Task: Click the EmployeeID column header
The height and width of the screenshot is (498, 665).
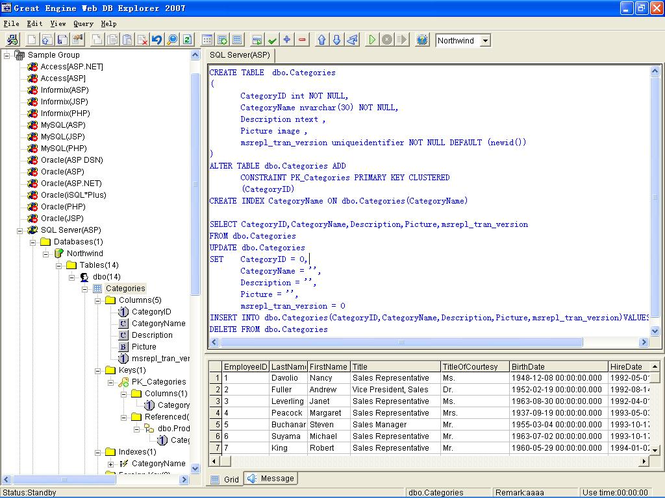Action: click(246, 367)
